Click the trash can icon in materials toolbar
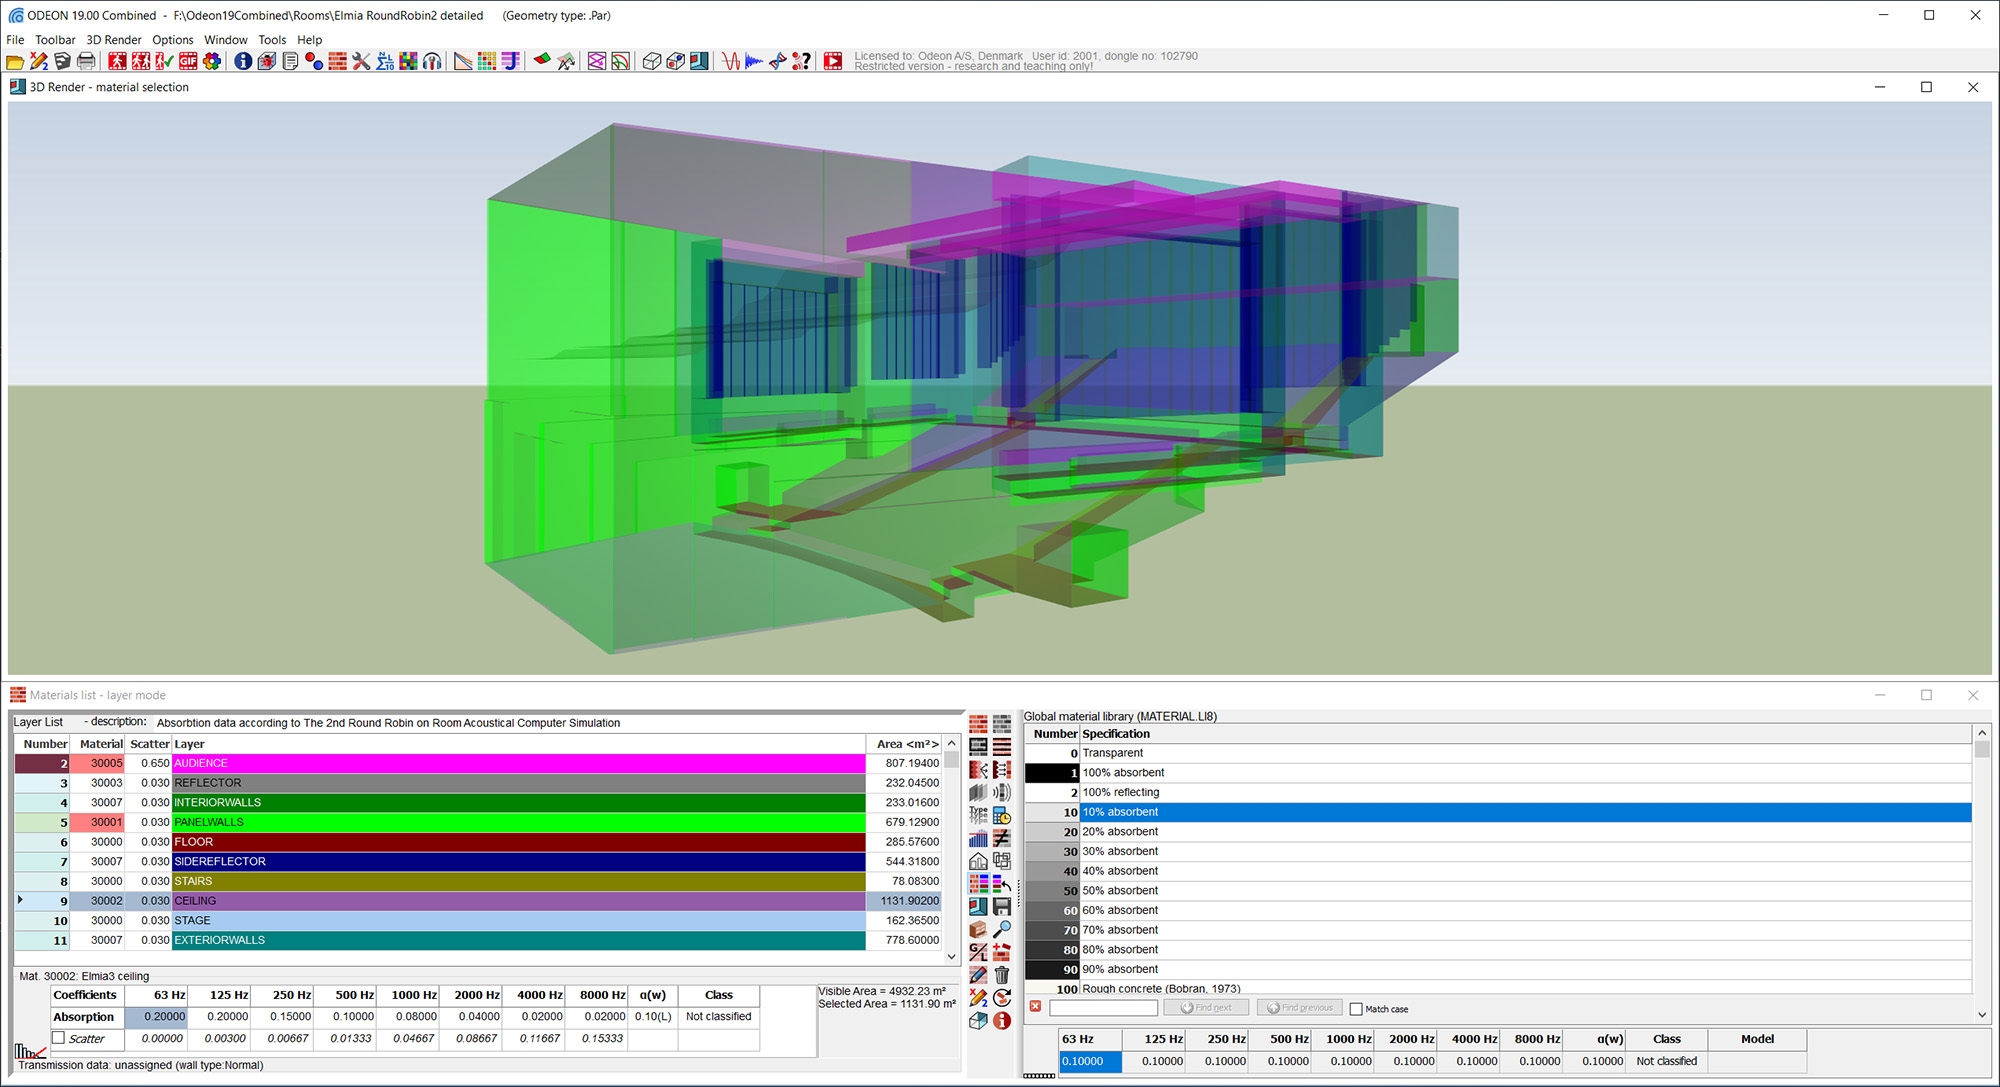The height and width of the screenshot is (1087, 2000). [1002, 975]
